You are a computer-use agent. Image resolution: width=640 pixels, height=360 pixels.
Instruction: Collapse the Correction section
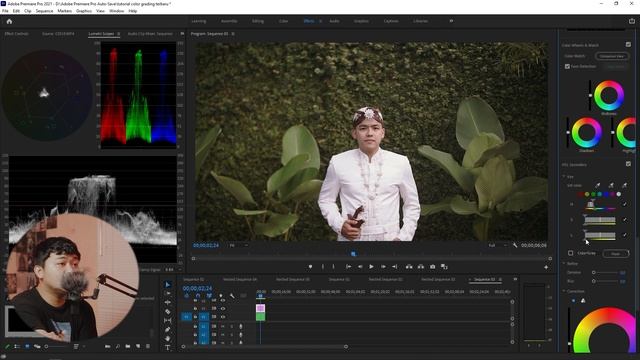pyautogui.click(x=564, y=291)
